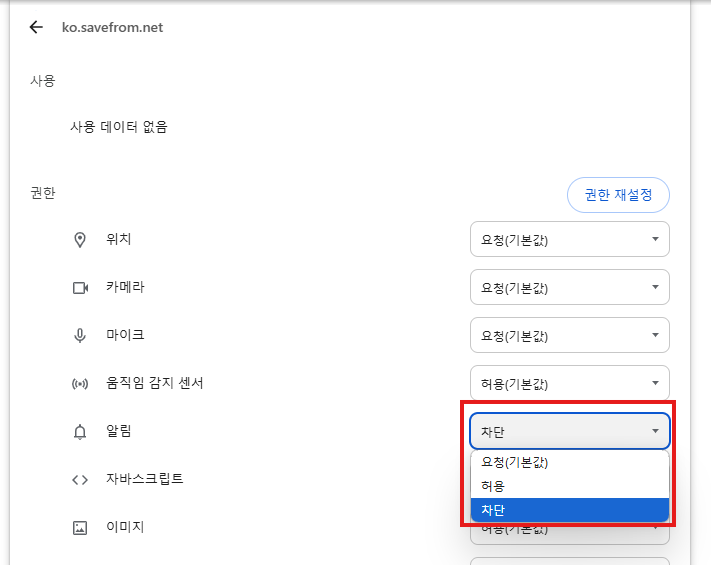Open the 움직임 감지 센서 dropdown
Viewport: 711px width, 565px height.
[x=569, y=383]
